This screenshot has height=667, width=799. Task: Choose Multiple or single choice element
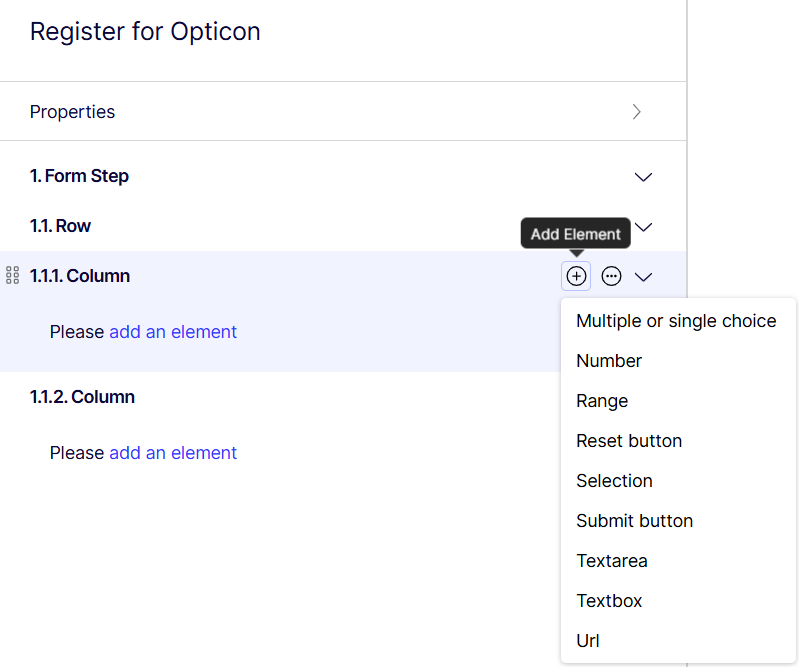tap(676, 321)
